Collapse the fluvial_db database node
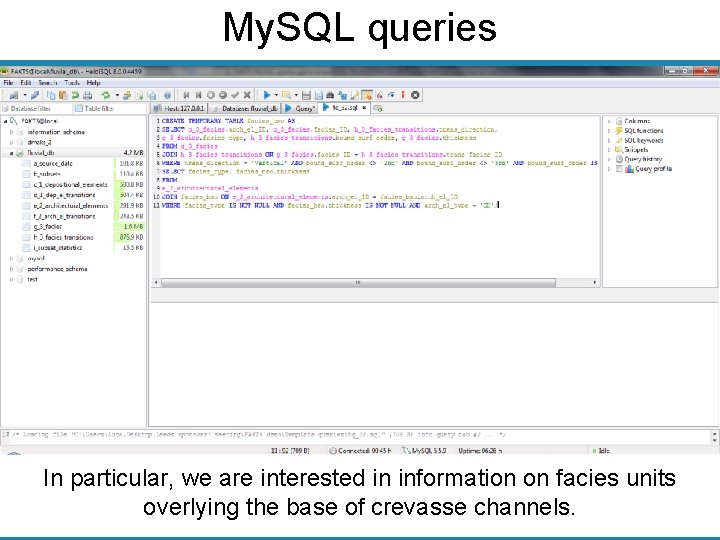 coord(11,153)
